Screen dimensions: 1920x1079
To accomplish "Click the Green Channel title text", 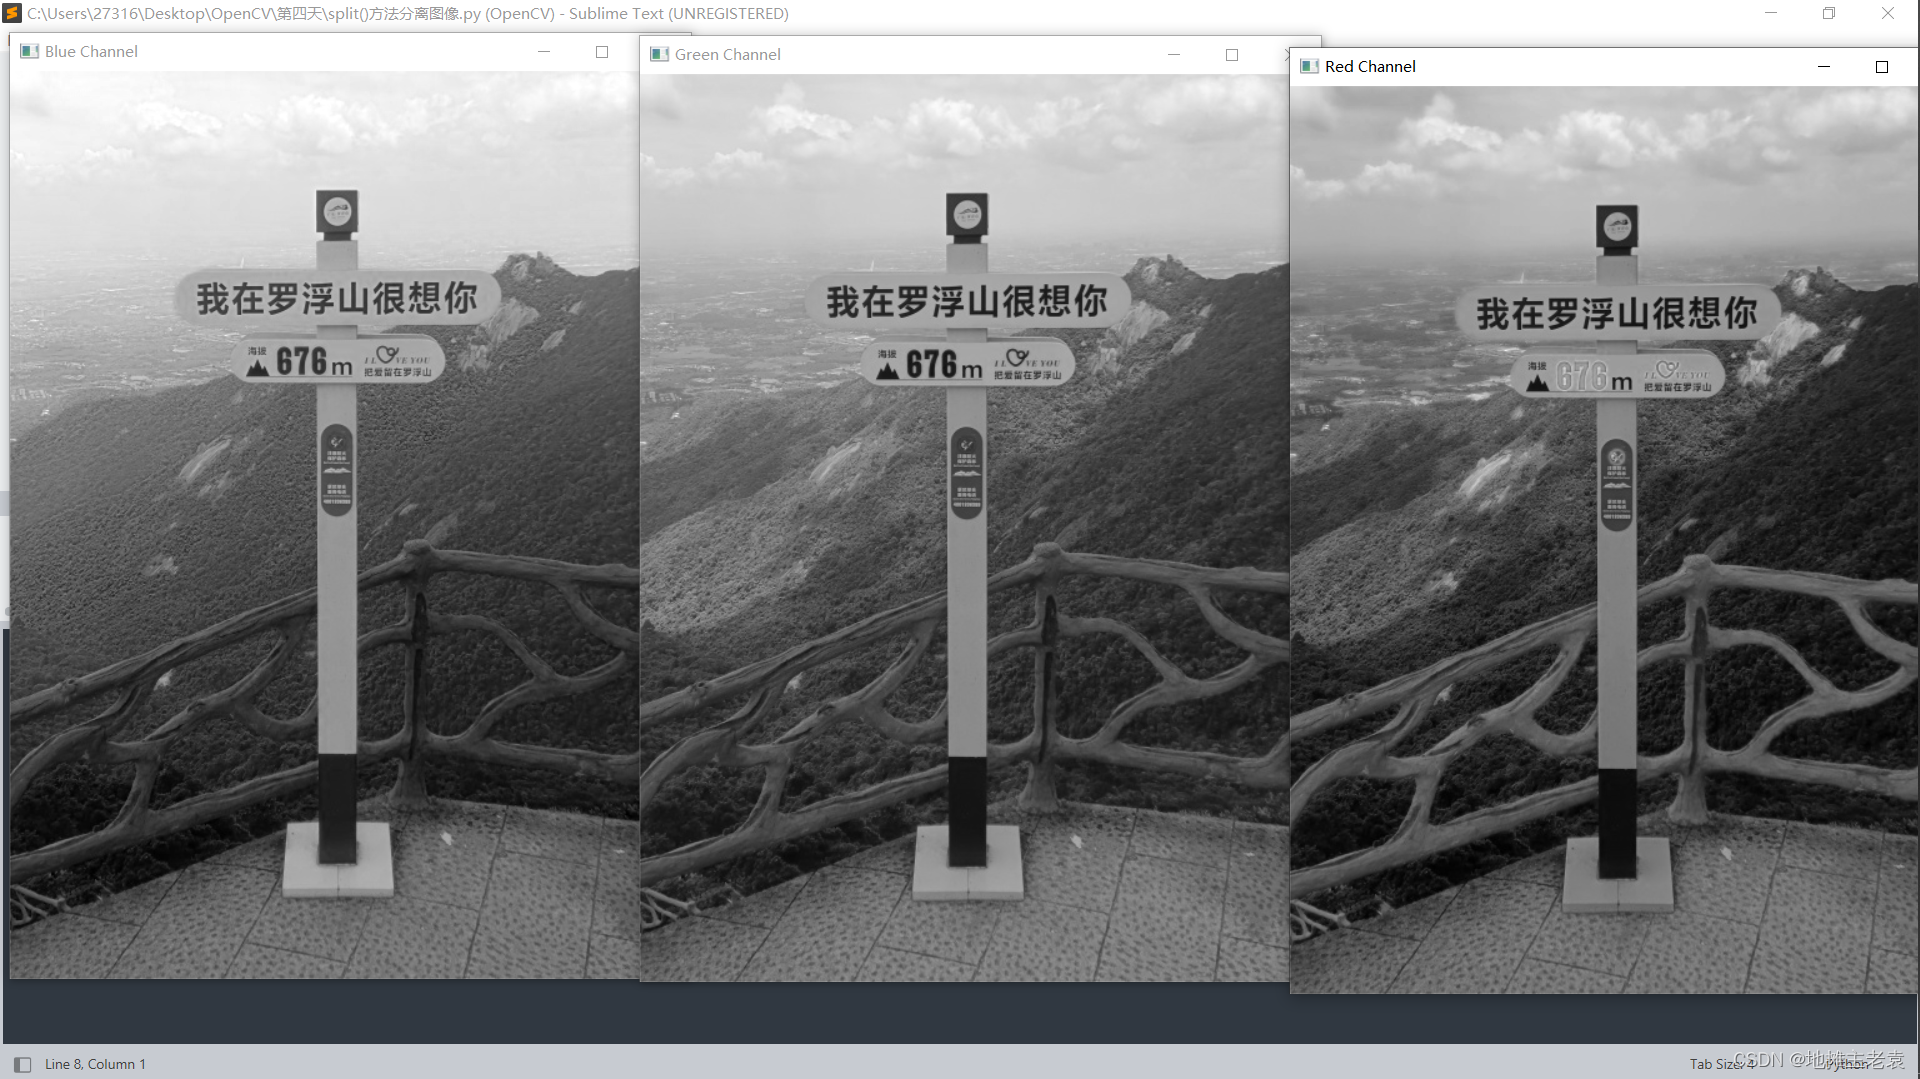I will click(727, 54).
